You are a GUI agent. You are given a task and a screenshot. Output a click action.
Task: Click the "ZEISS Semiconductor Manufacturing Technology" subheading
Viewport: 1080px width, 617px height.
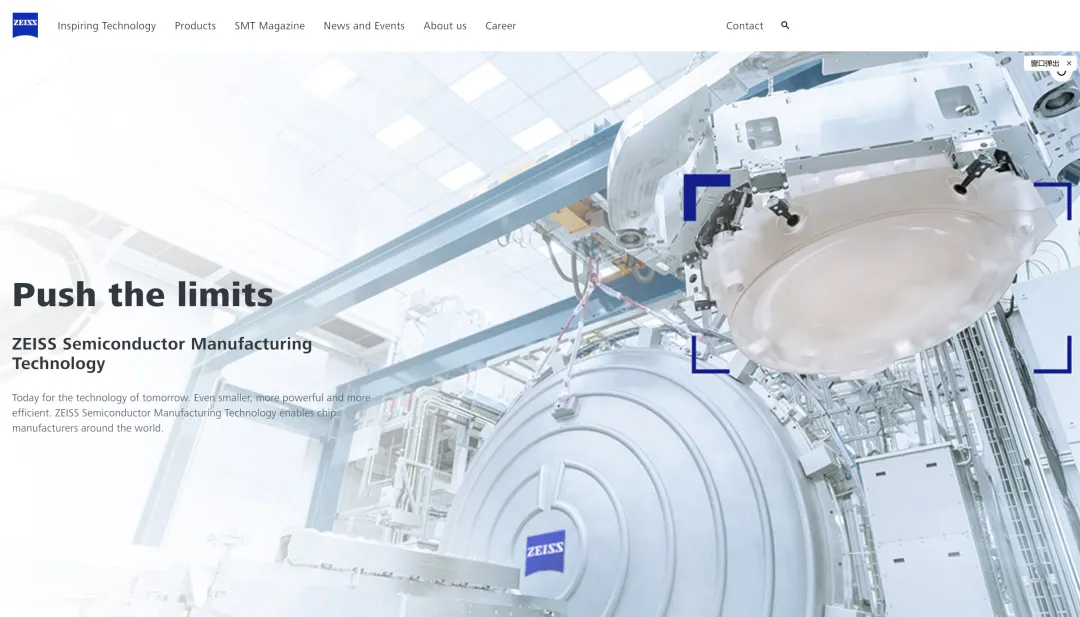[x=162, y=353]
